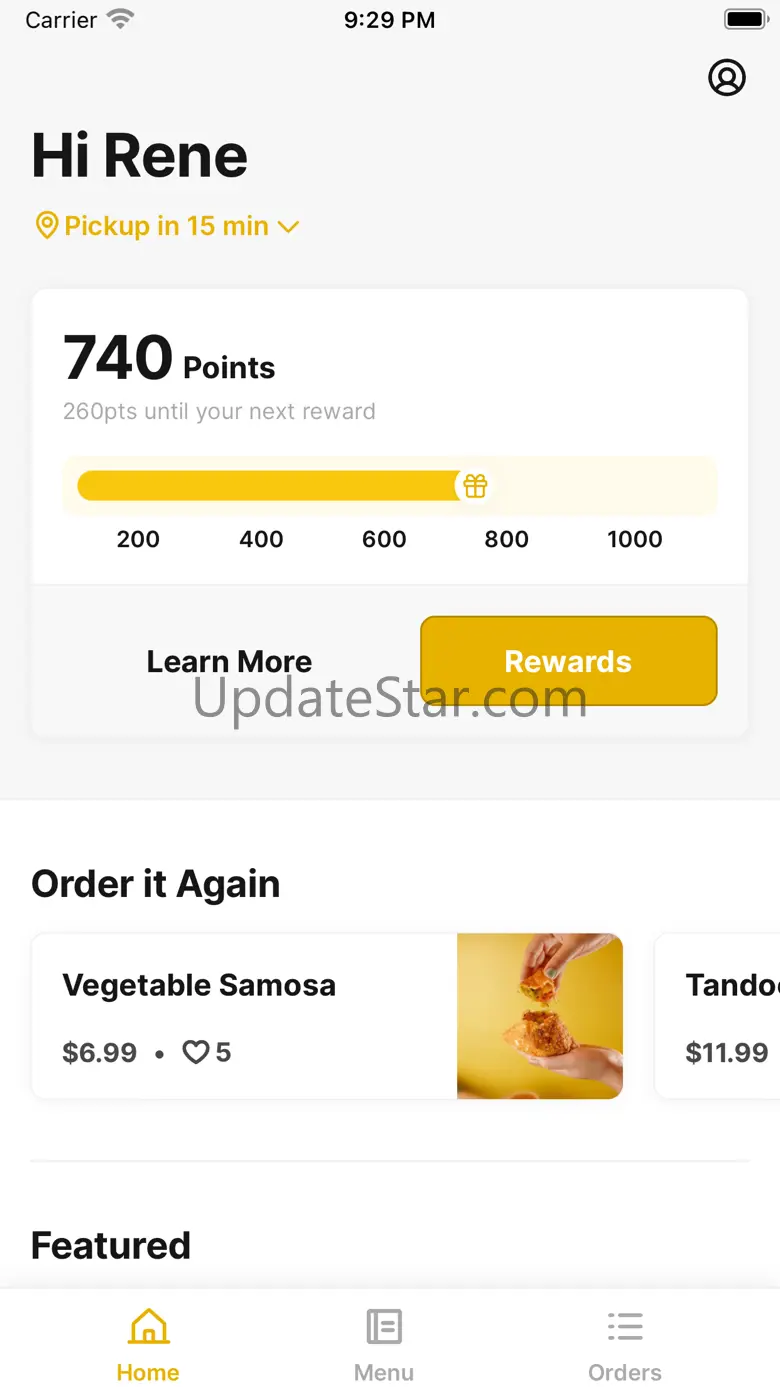This screenshot has height=1387, width=780.
Task: Tap the Wi-Fi status icon
Action: tap(121, 19)
